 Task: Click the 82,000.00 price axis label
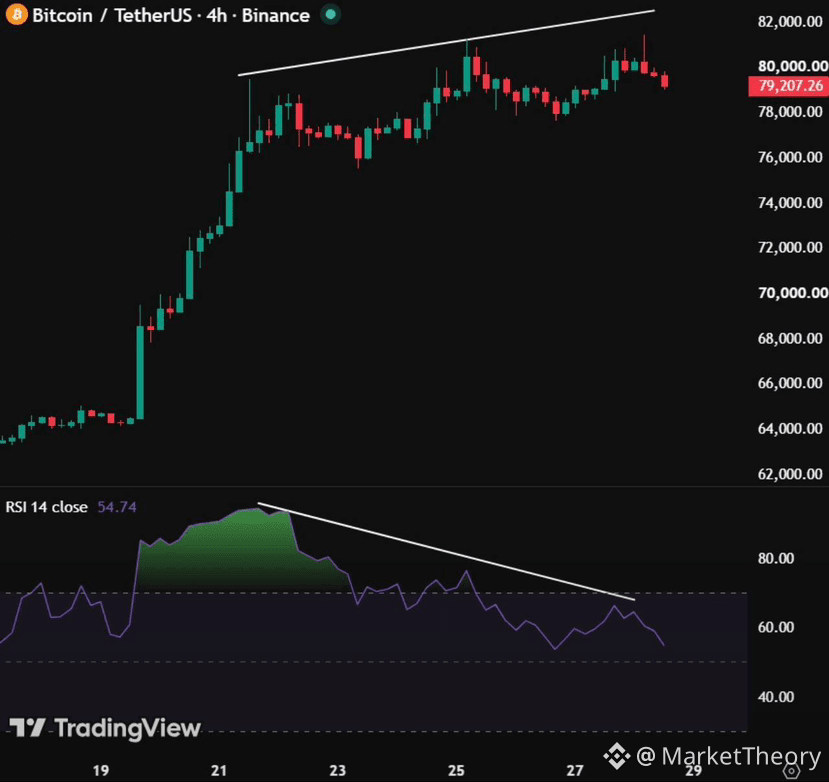[x=790, y=22]
